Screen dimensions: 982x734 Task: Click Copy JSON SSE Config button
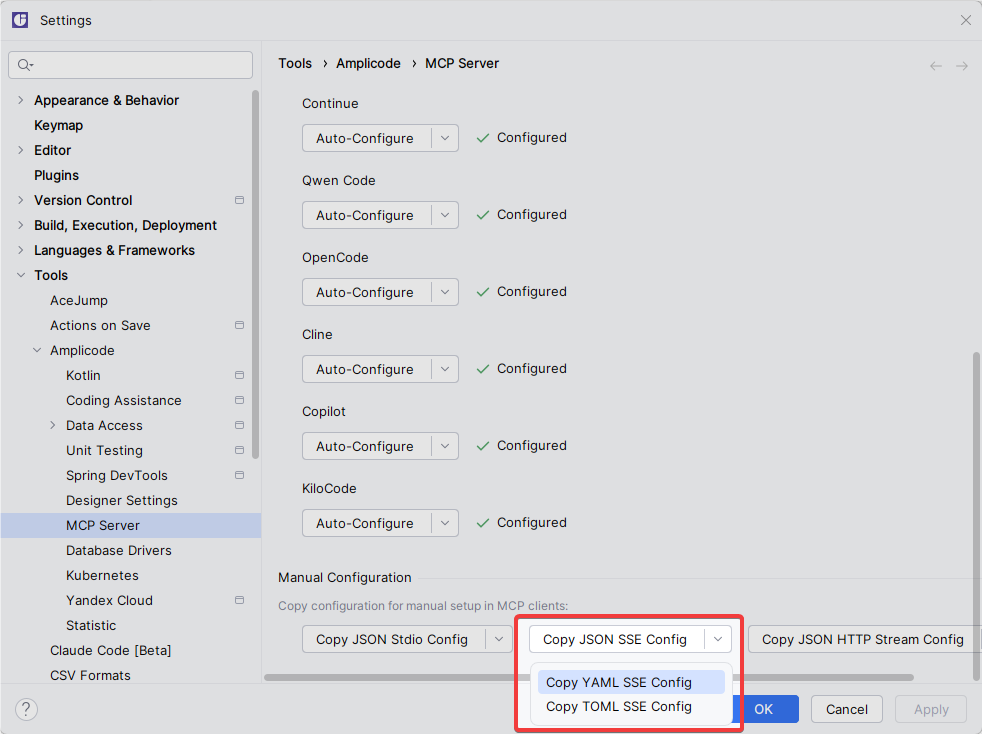click(617, 639)
